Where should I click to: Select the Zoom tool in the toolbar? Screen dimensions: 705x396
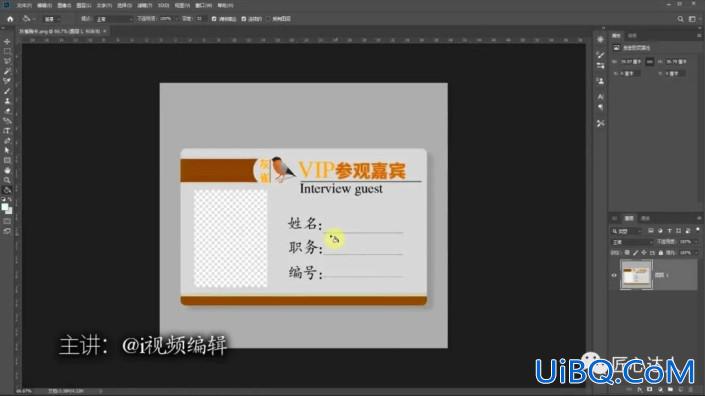(7, 180)
